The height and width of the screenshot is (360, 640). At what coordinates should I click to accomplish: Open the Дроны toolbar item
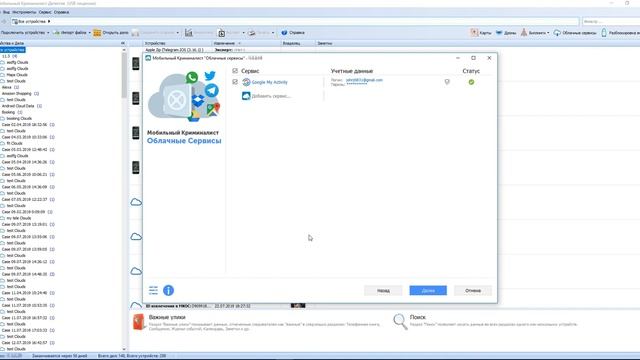tap(506, 33)
